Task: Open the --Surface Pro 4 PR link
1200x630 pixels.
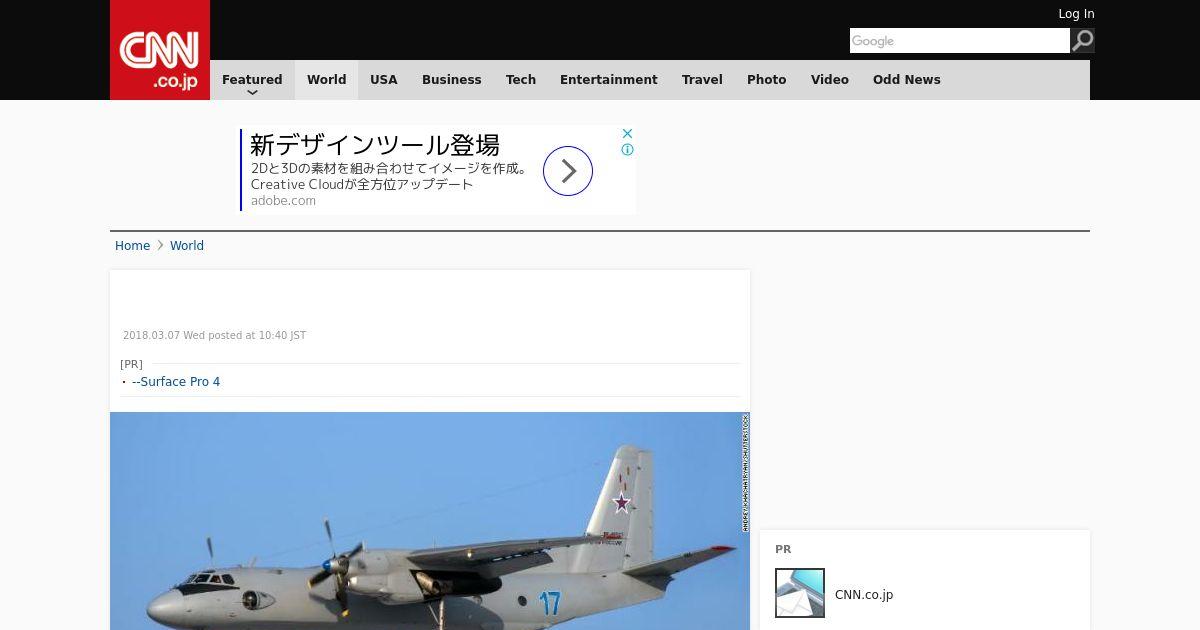Action: (176, 382)
